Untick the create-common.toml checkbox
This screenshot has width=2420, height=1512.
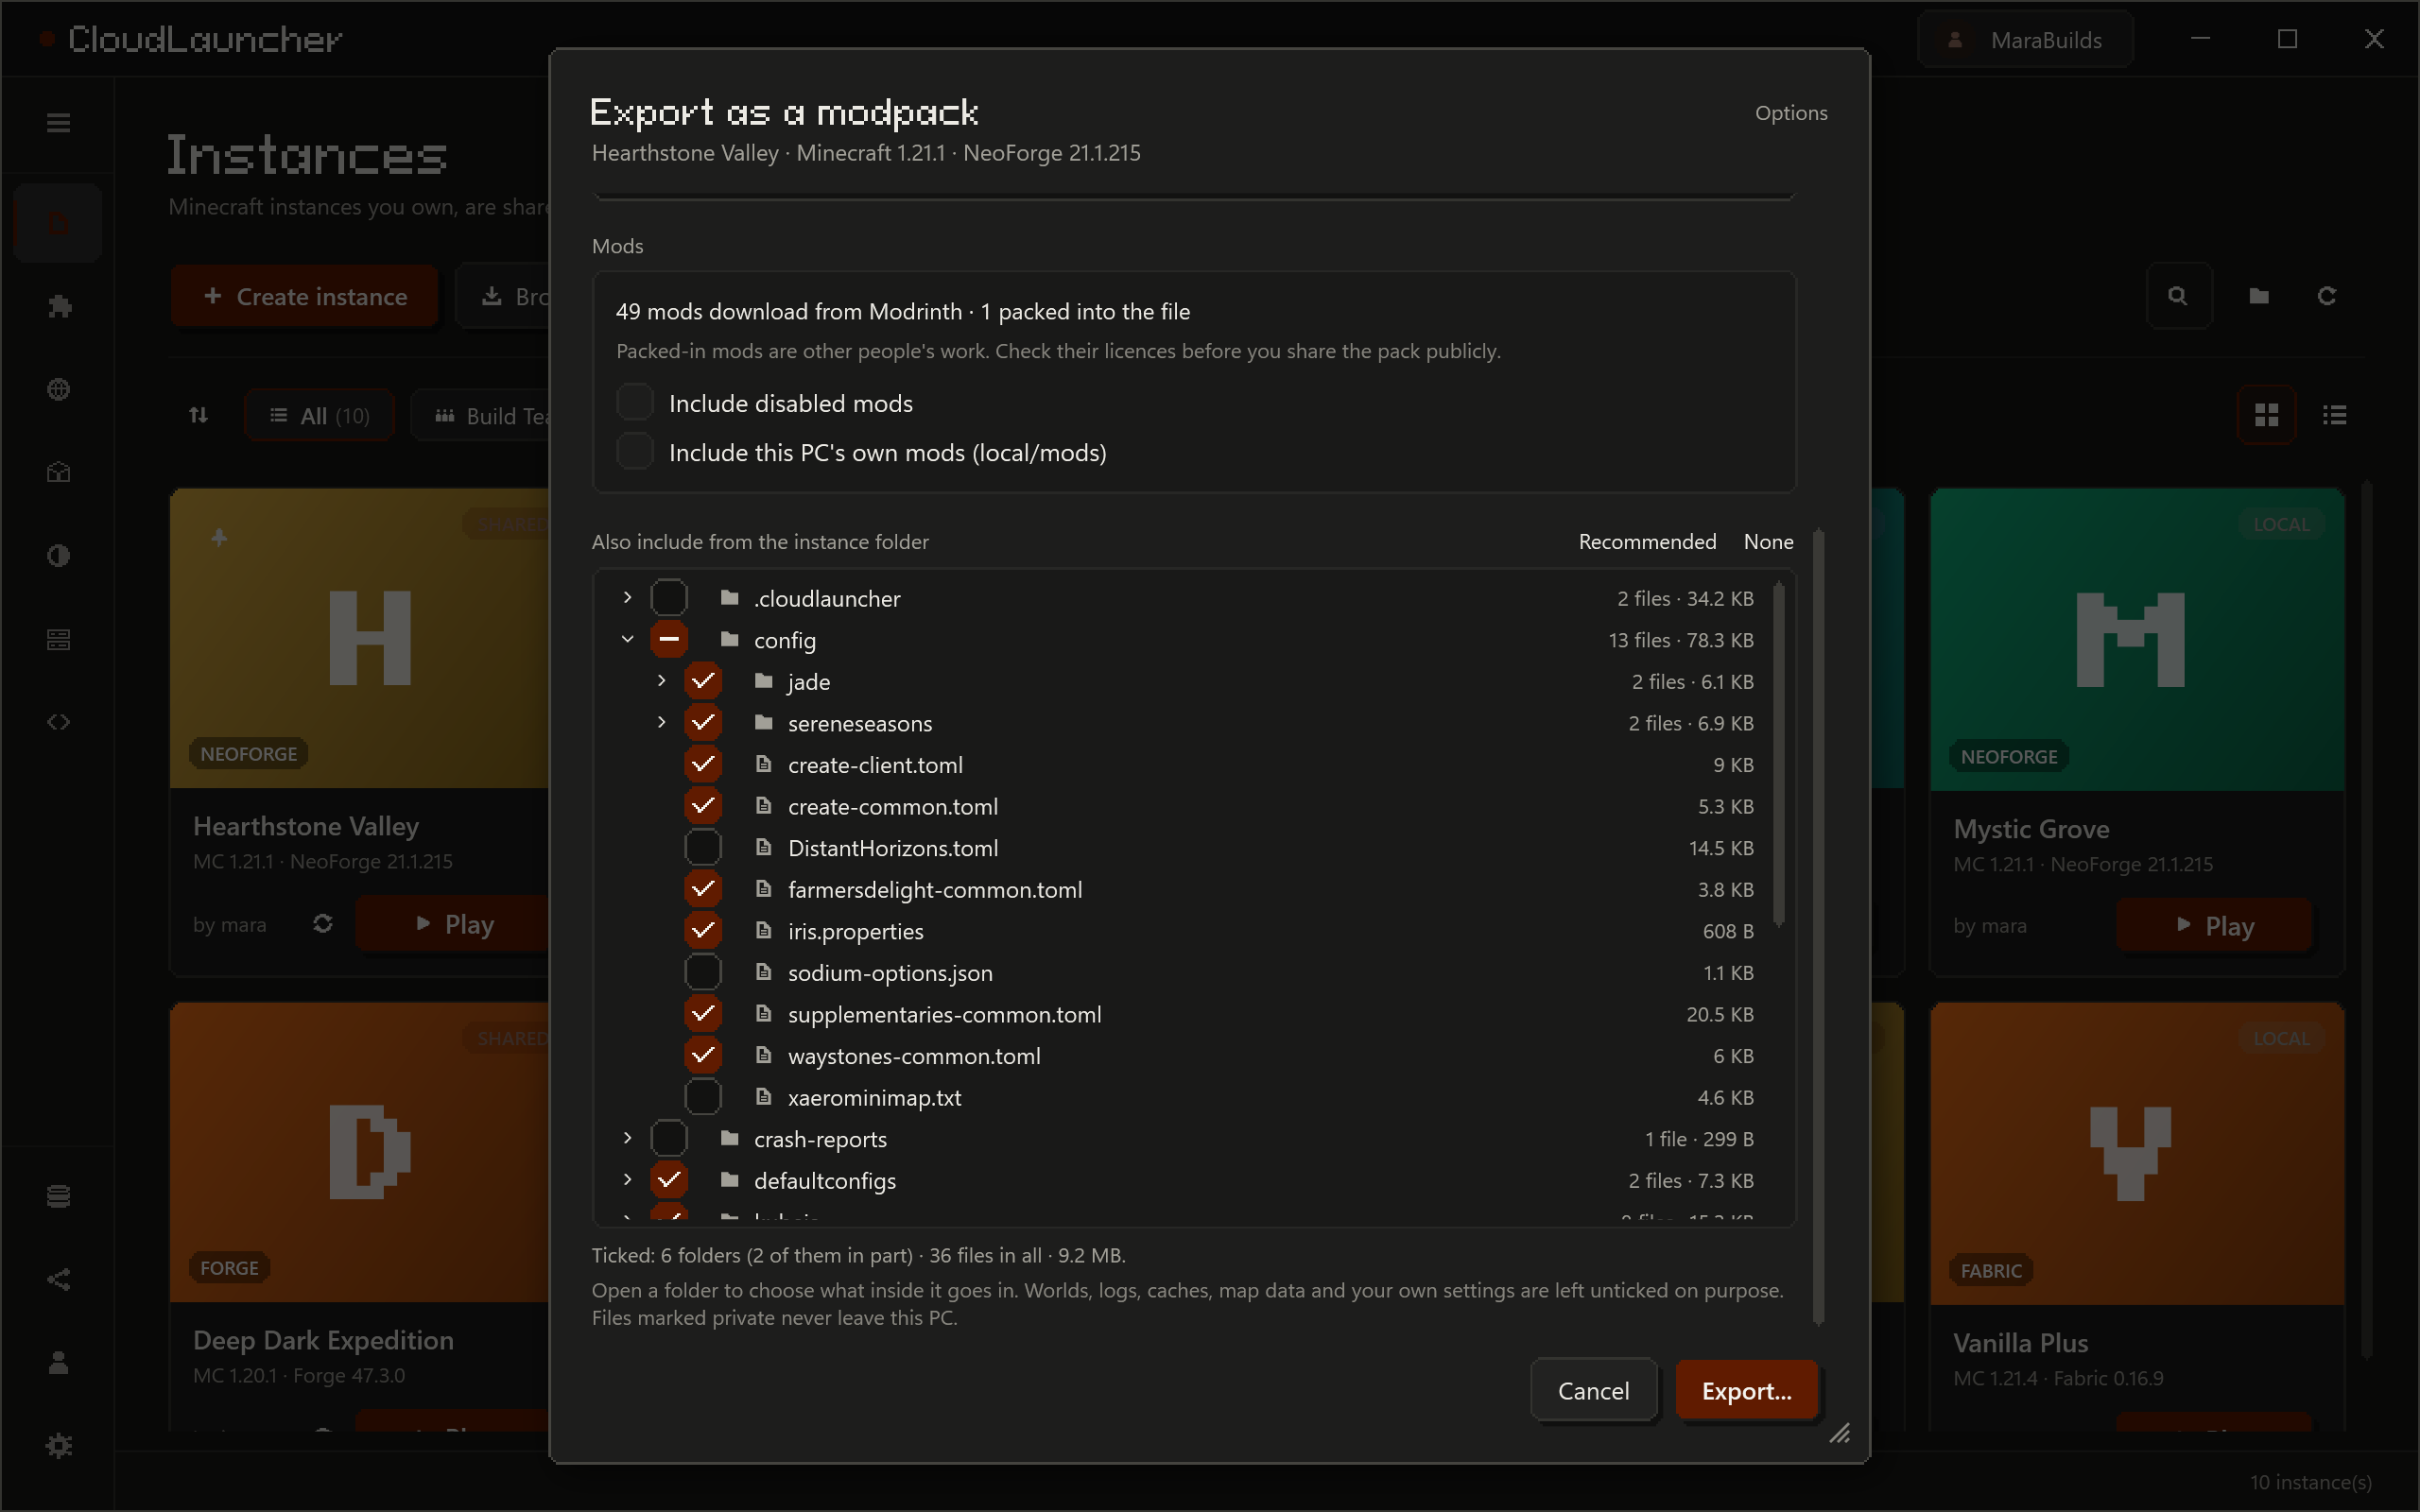703,806
